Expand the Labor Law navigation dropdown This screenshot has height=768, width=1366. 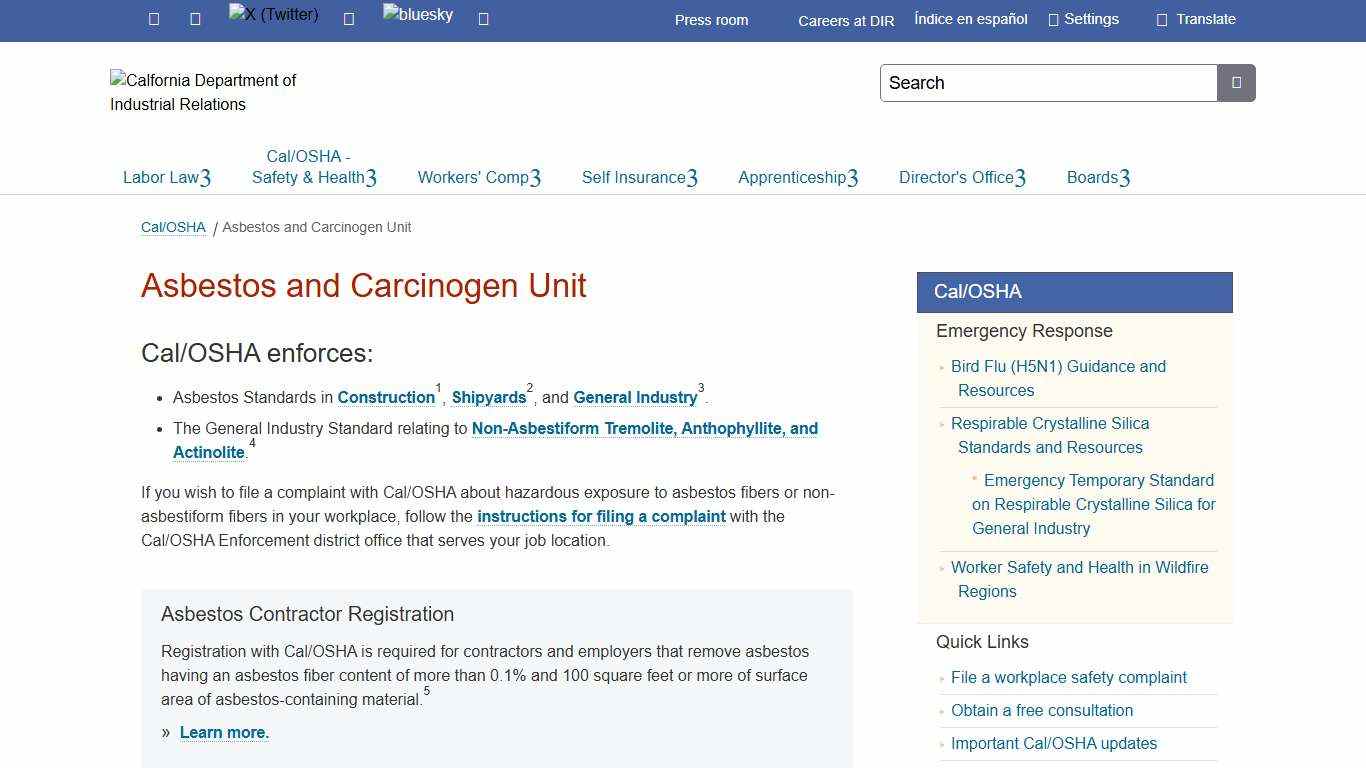click(x=167, y=177)
